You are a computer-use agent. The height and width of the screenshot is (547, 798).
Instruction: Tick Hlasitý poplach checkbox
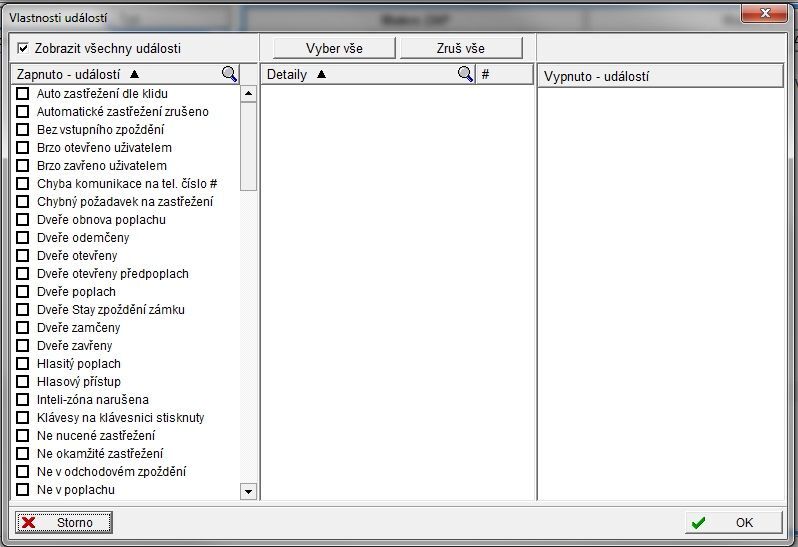[23, 364]
